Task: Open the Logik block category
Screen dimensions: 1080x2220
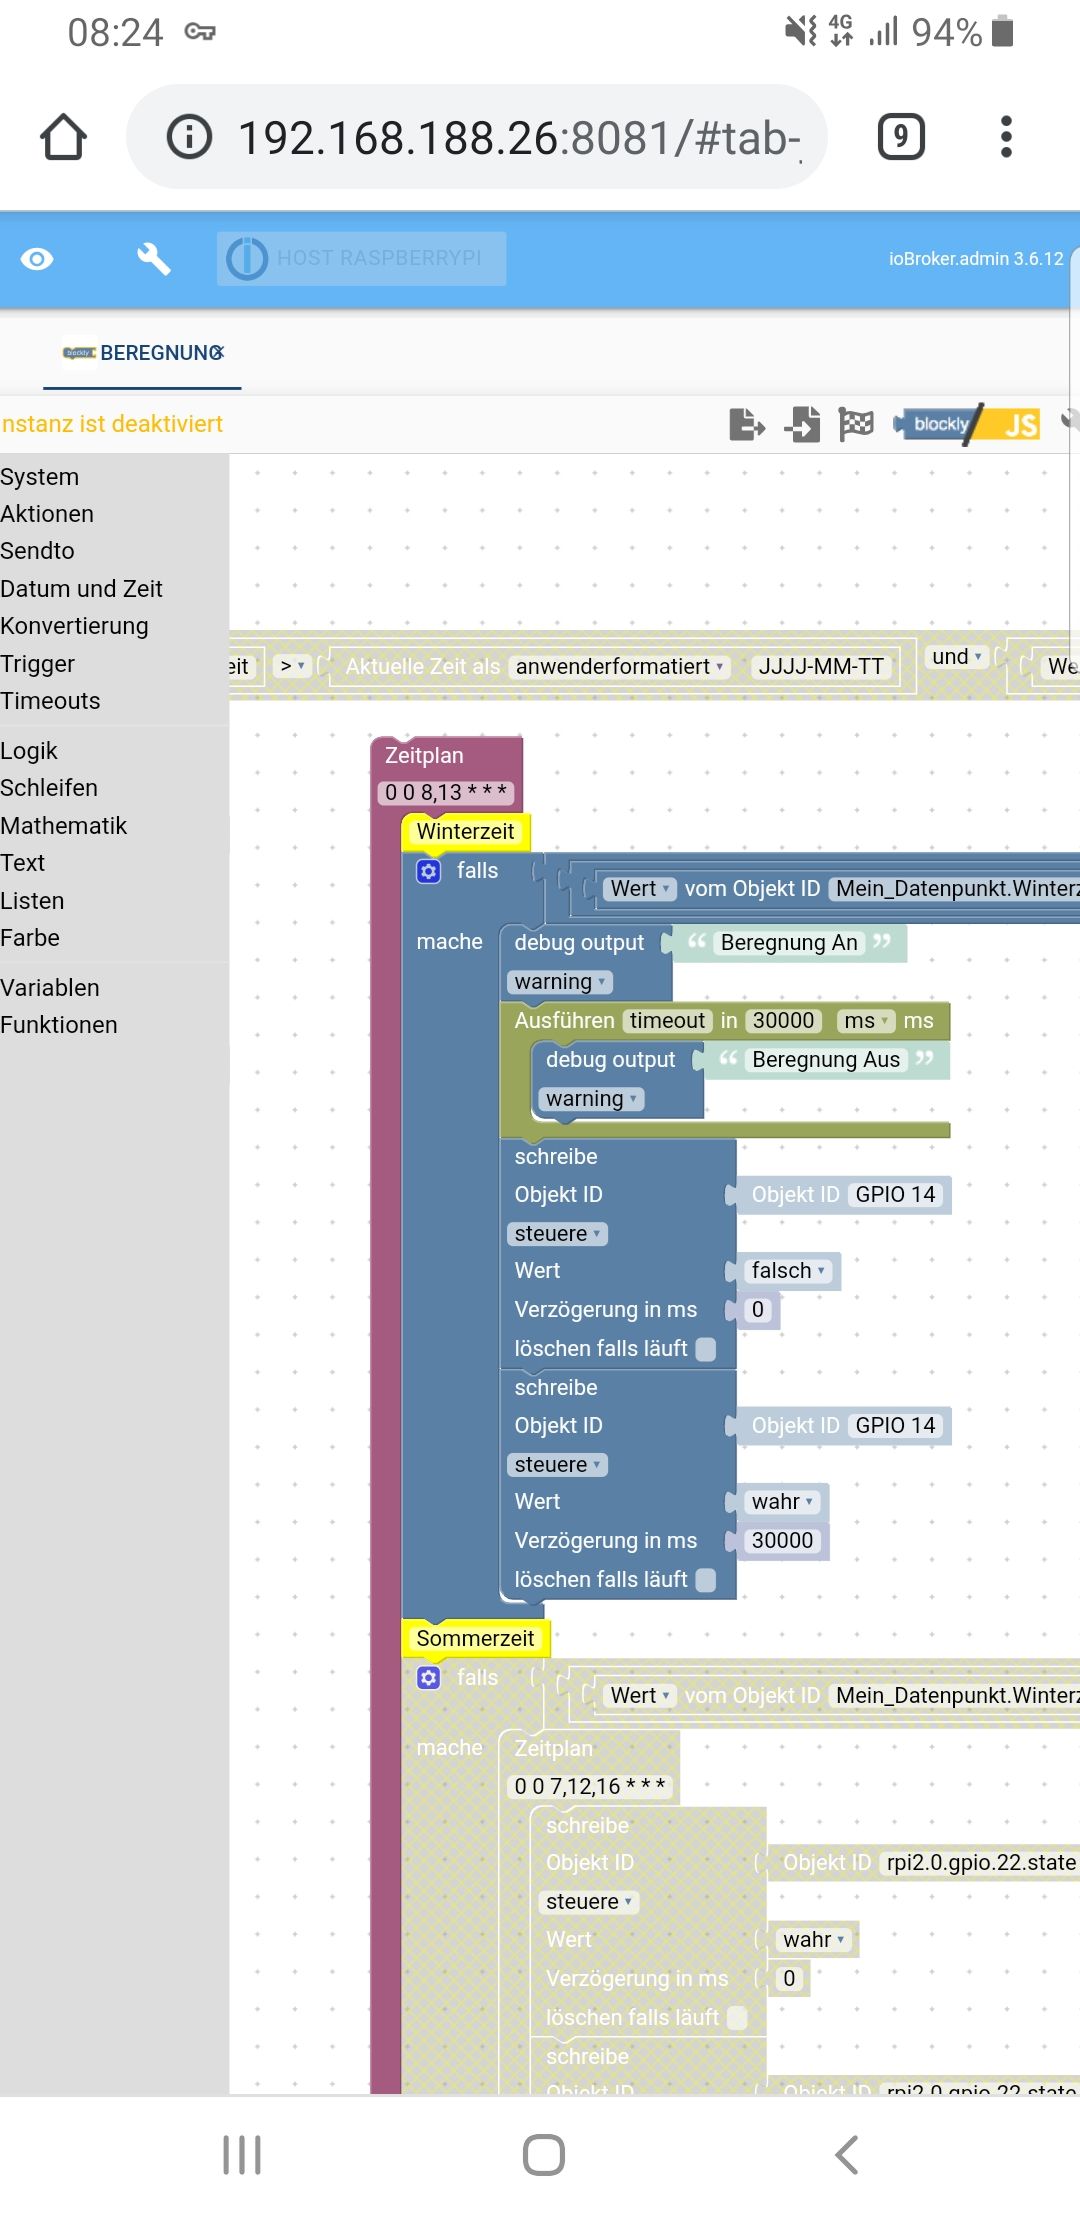Action: 29,751
